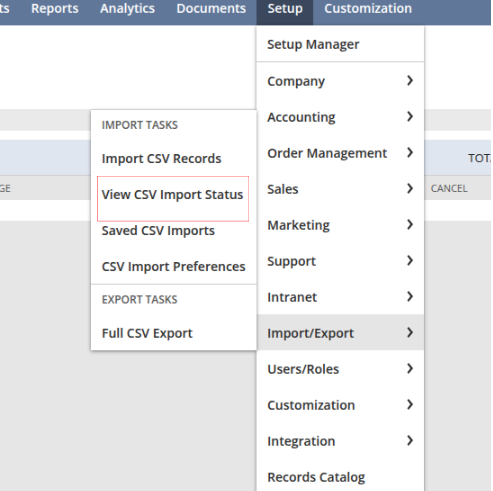Expand the Customization dropdown entry arrow
Image resolution: width=493 pixels, height=491 pixels.
410,404
